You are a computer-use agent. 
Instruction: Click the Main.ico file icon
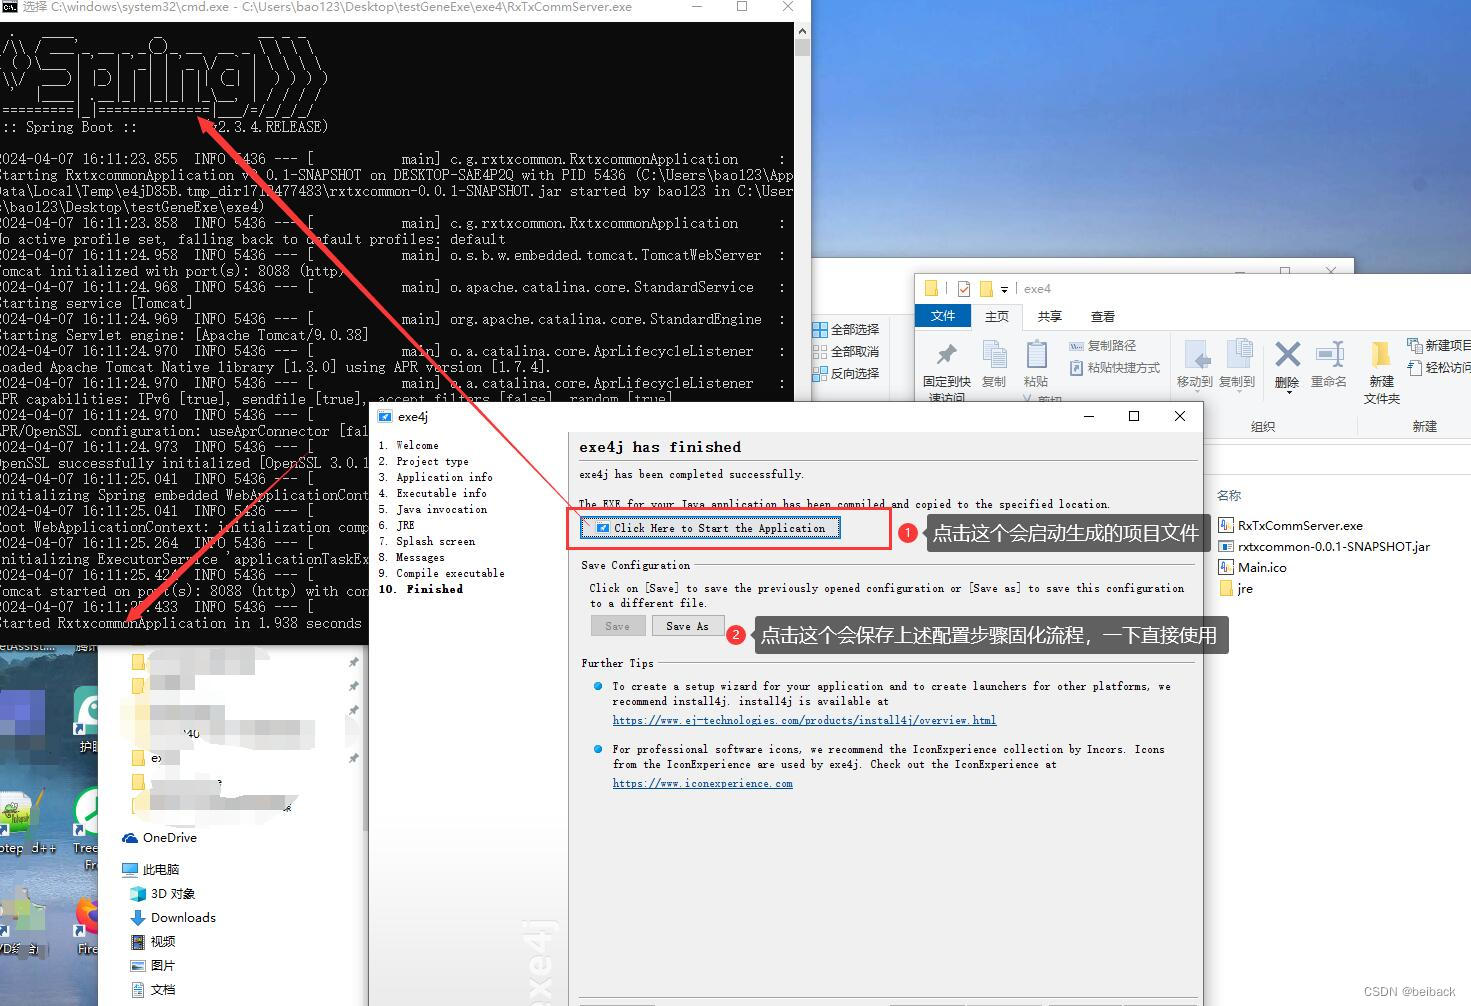[x=1226, y=567]
